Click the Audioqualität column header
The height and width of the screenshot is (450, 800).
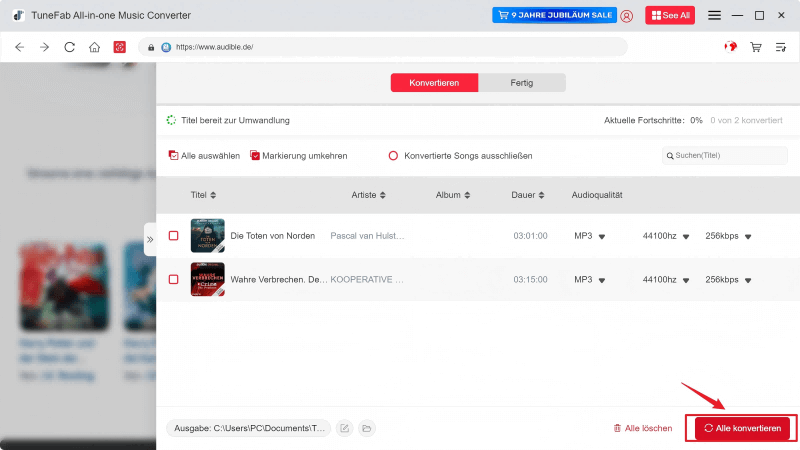[x=597, y=195]
